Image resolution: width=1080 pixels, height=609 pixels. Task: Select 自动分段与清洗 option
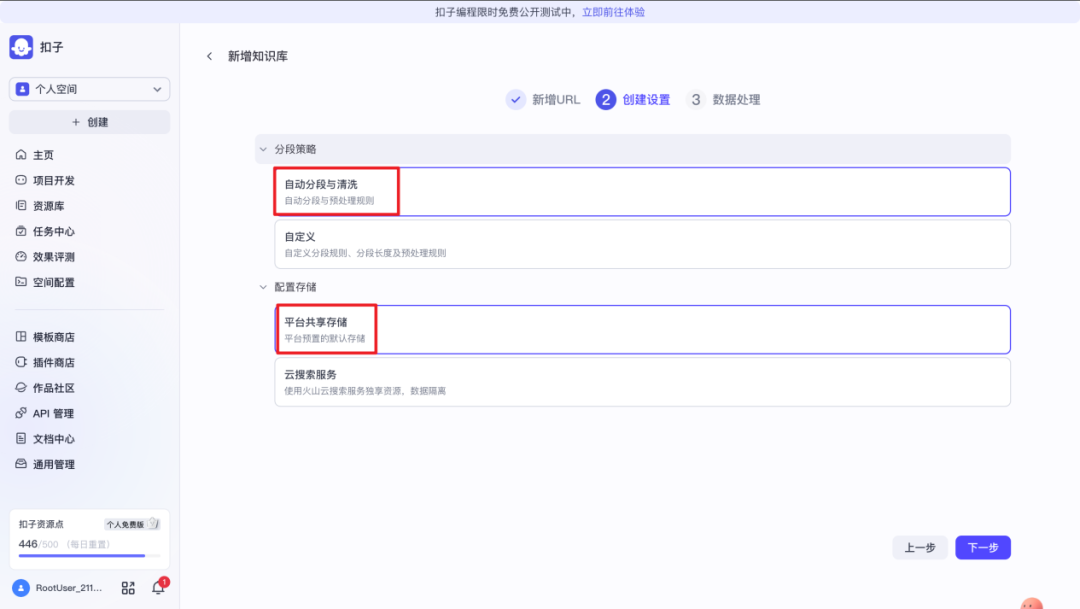(642, 191)
